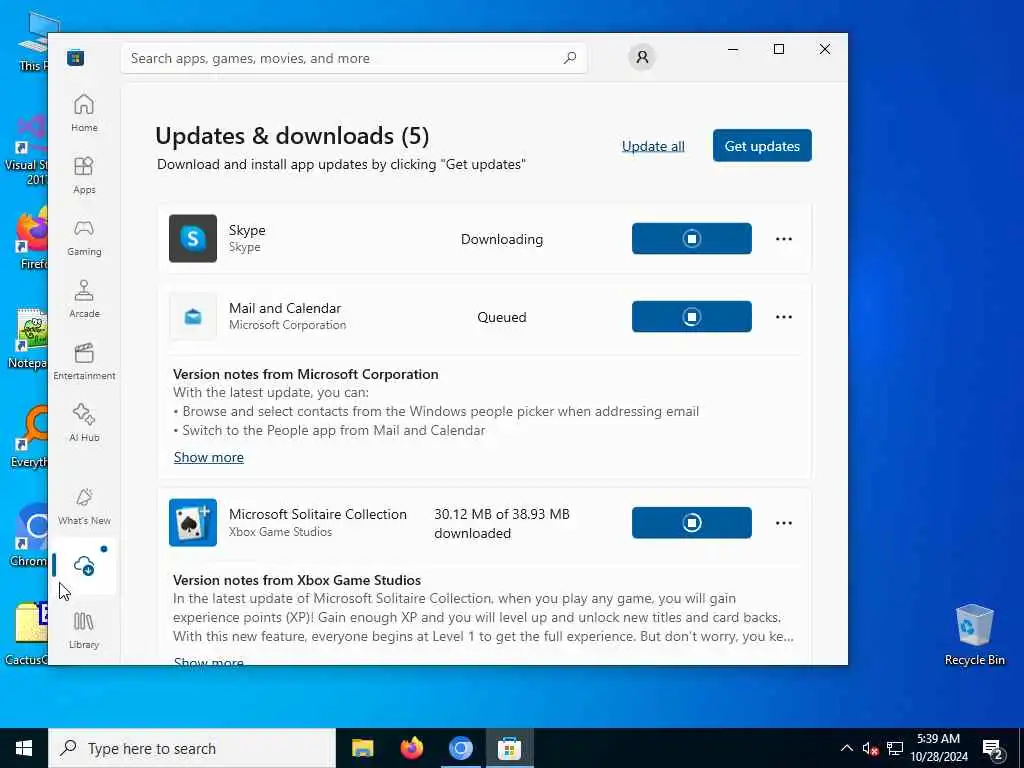Open the Library section

pos(84,630)
